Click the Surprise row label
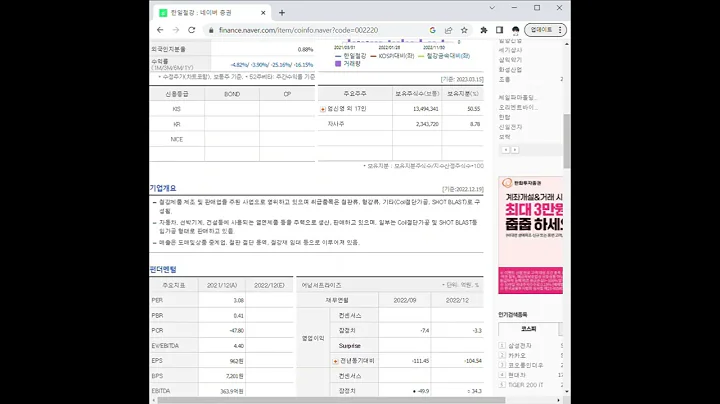 coord(349,346)
